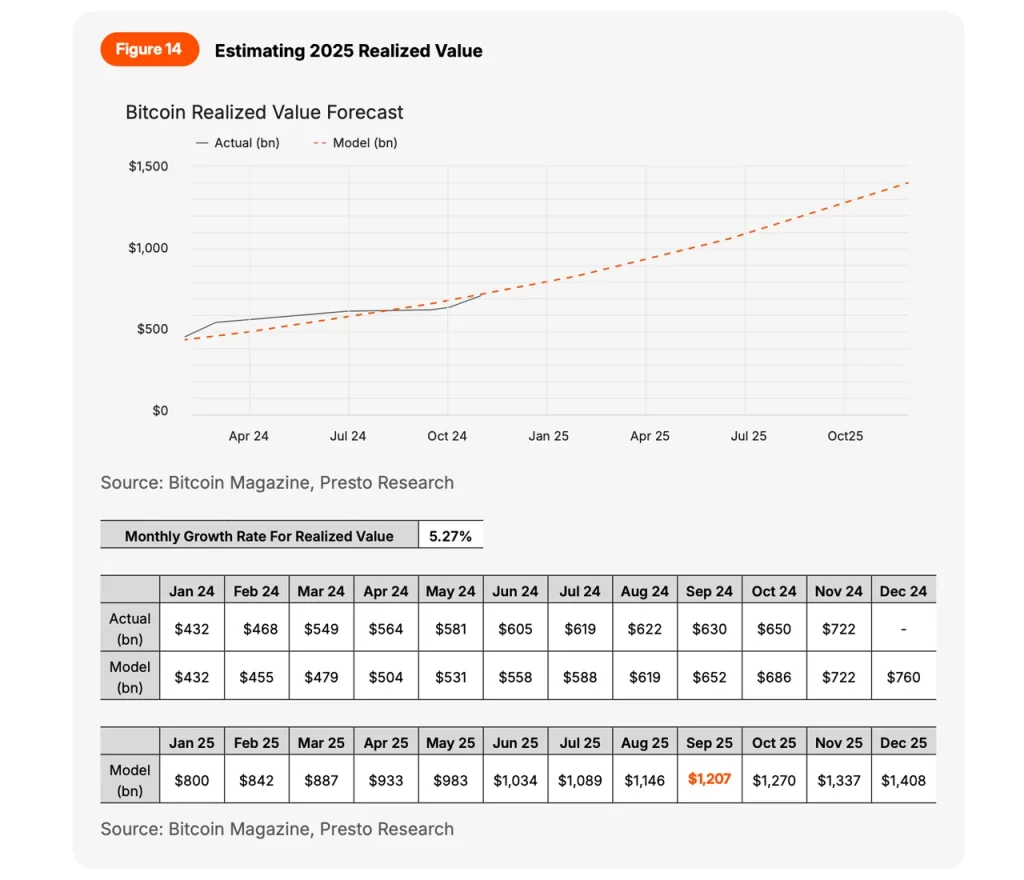This screenshot has width=1024, height=880.
Task: Click the $760 Dec 24 model value
Action: click(903, 677)
